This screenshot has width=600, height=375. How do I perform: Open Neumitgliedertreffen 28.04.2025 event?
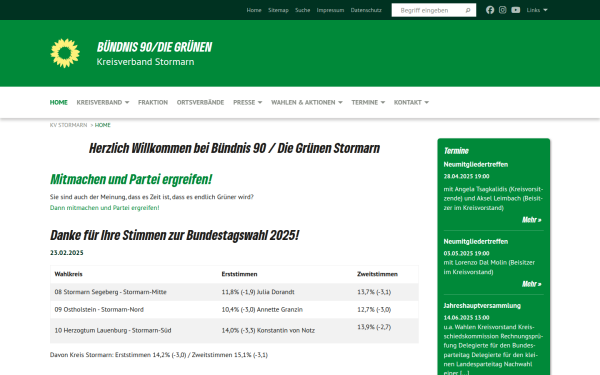pos(476,165)
